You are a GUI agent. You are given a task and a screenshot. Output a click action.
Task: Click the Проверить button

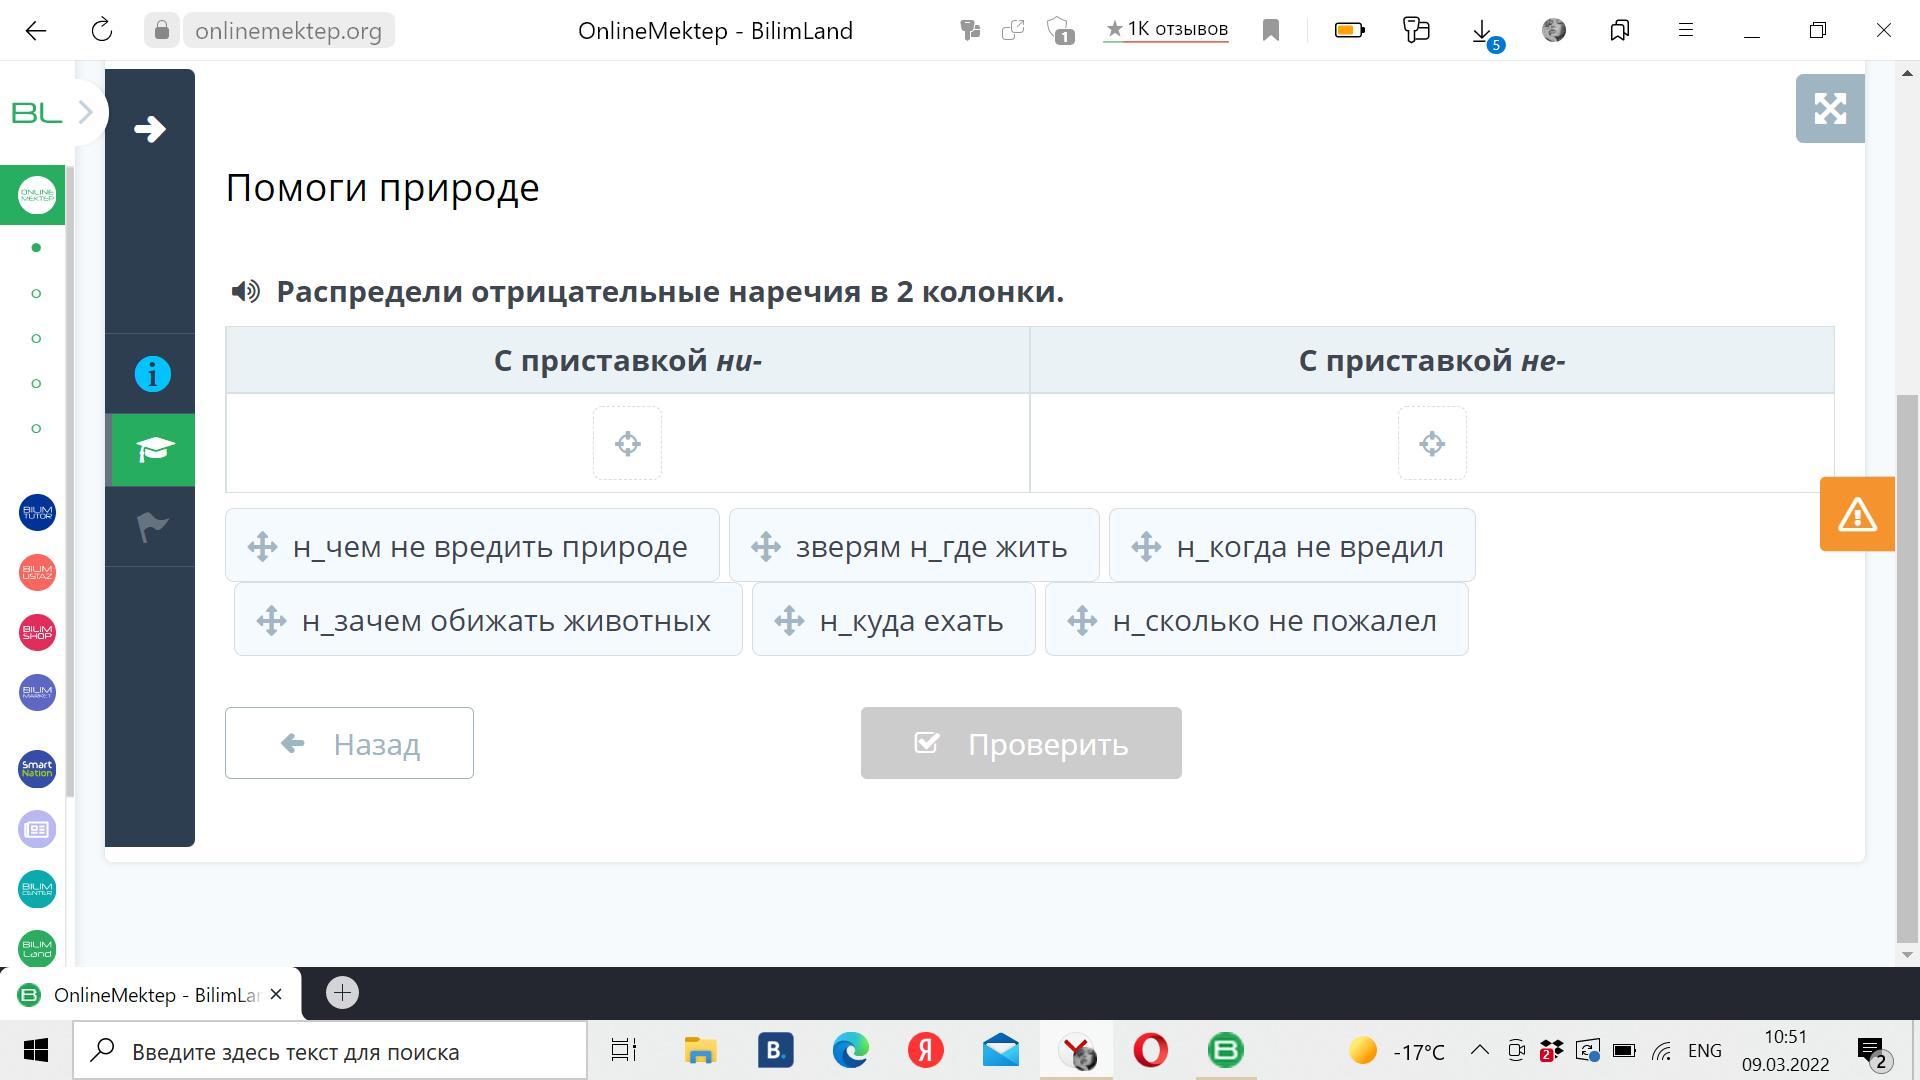[1021, 743]
